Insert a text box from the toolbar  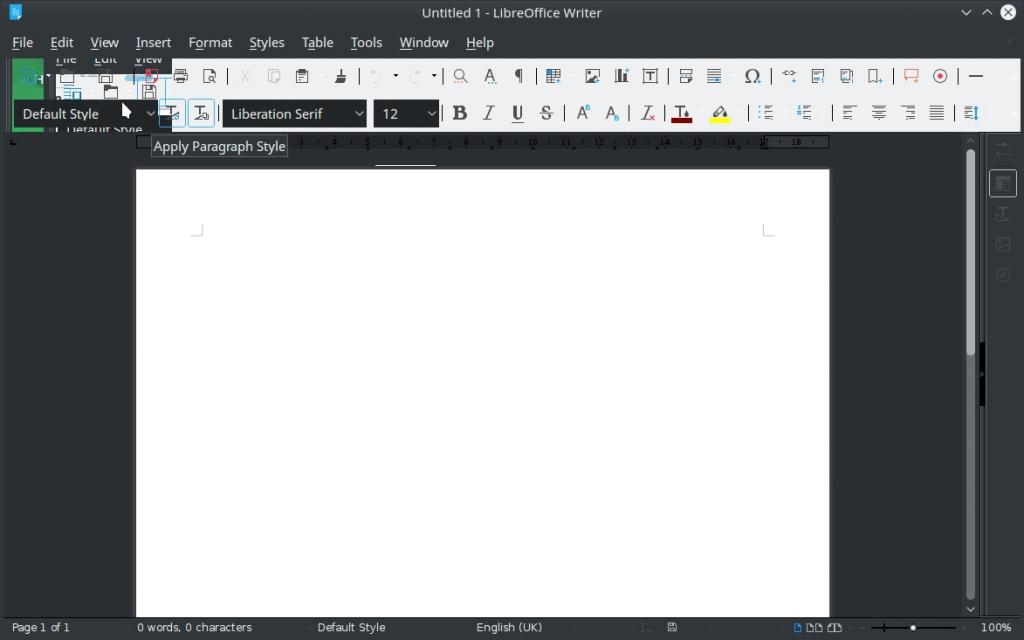[650, 76]
